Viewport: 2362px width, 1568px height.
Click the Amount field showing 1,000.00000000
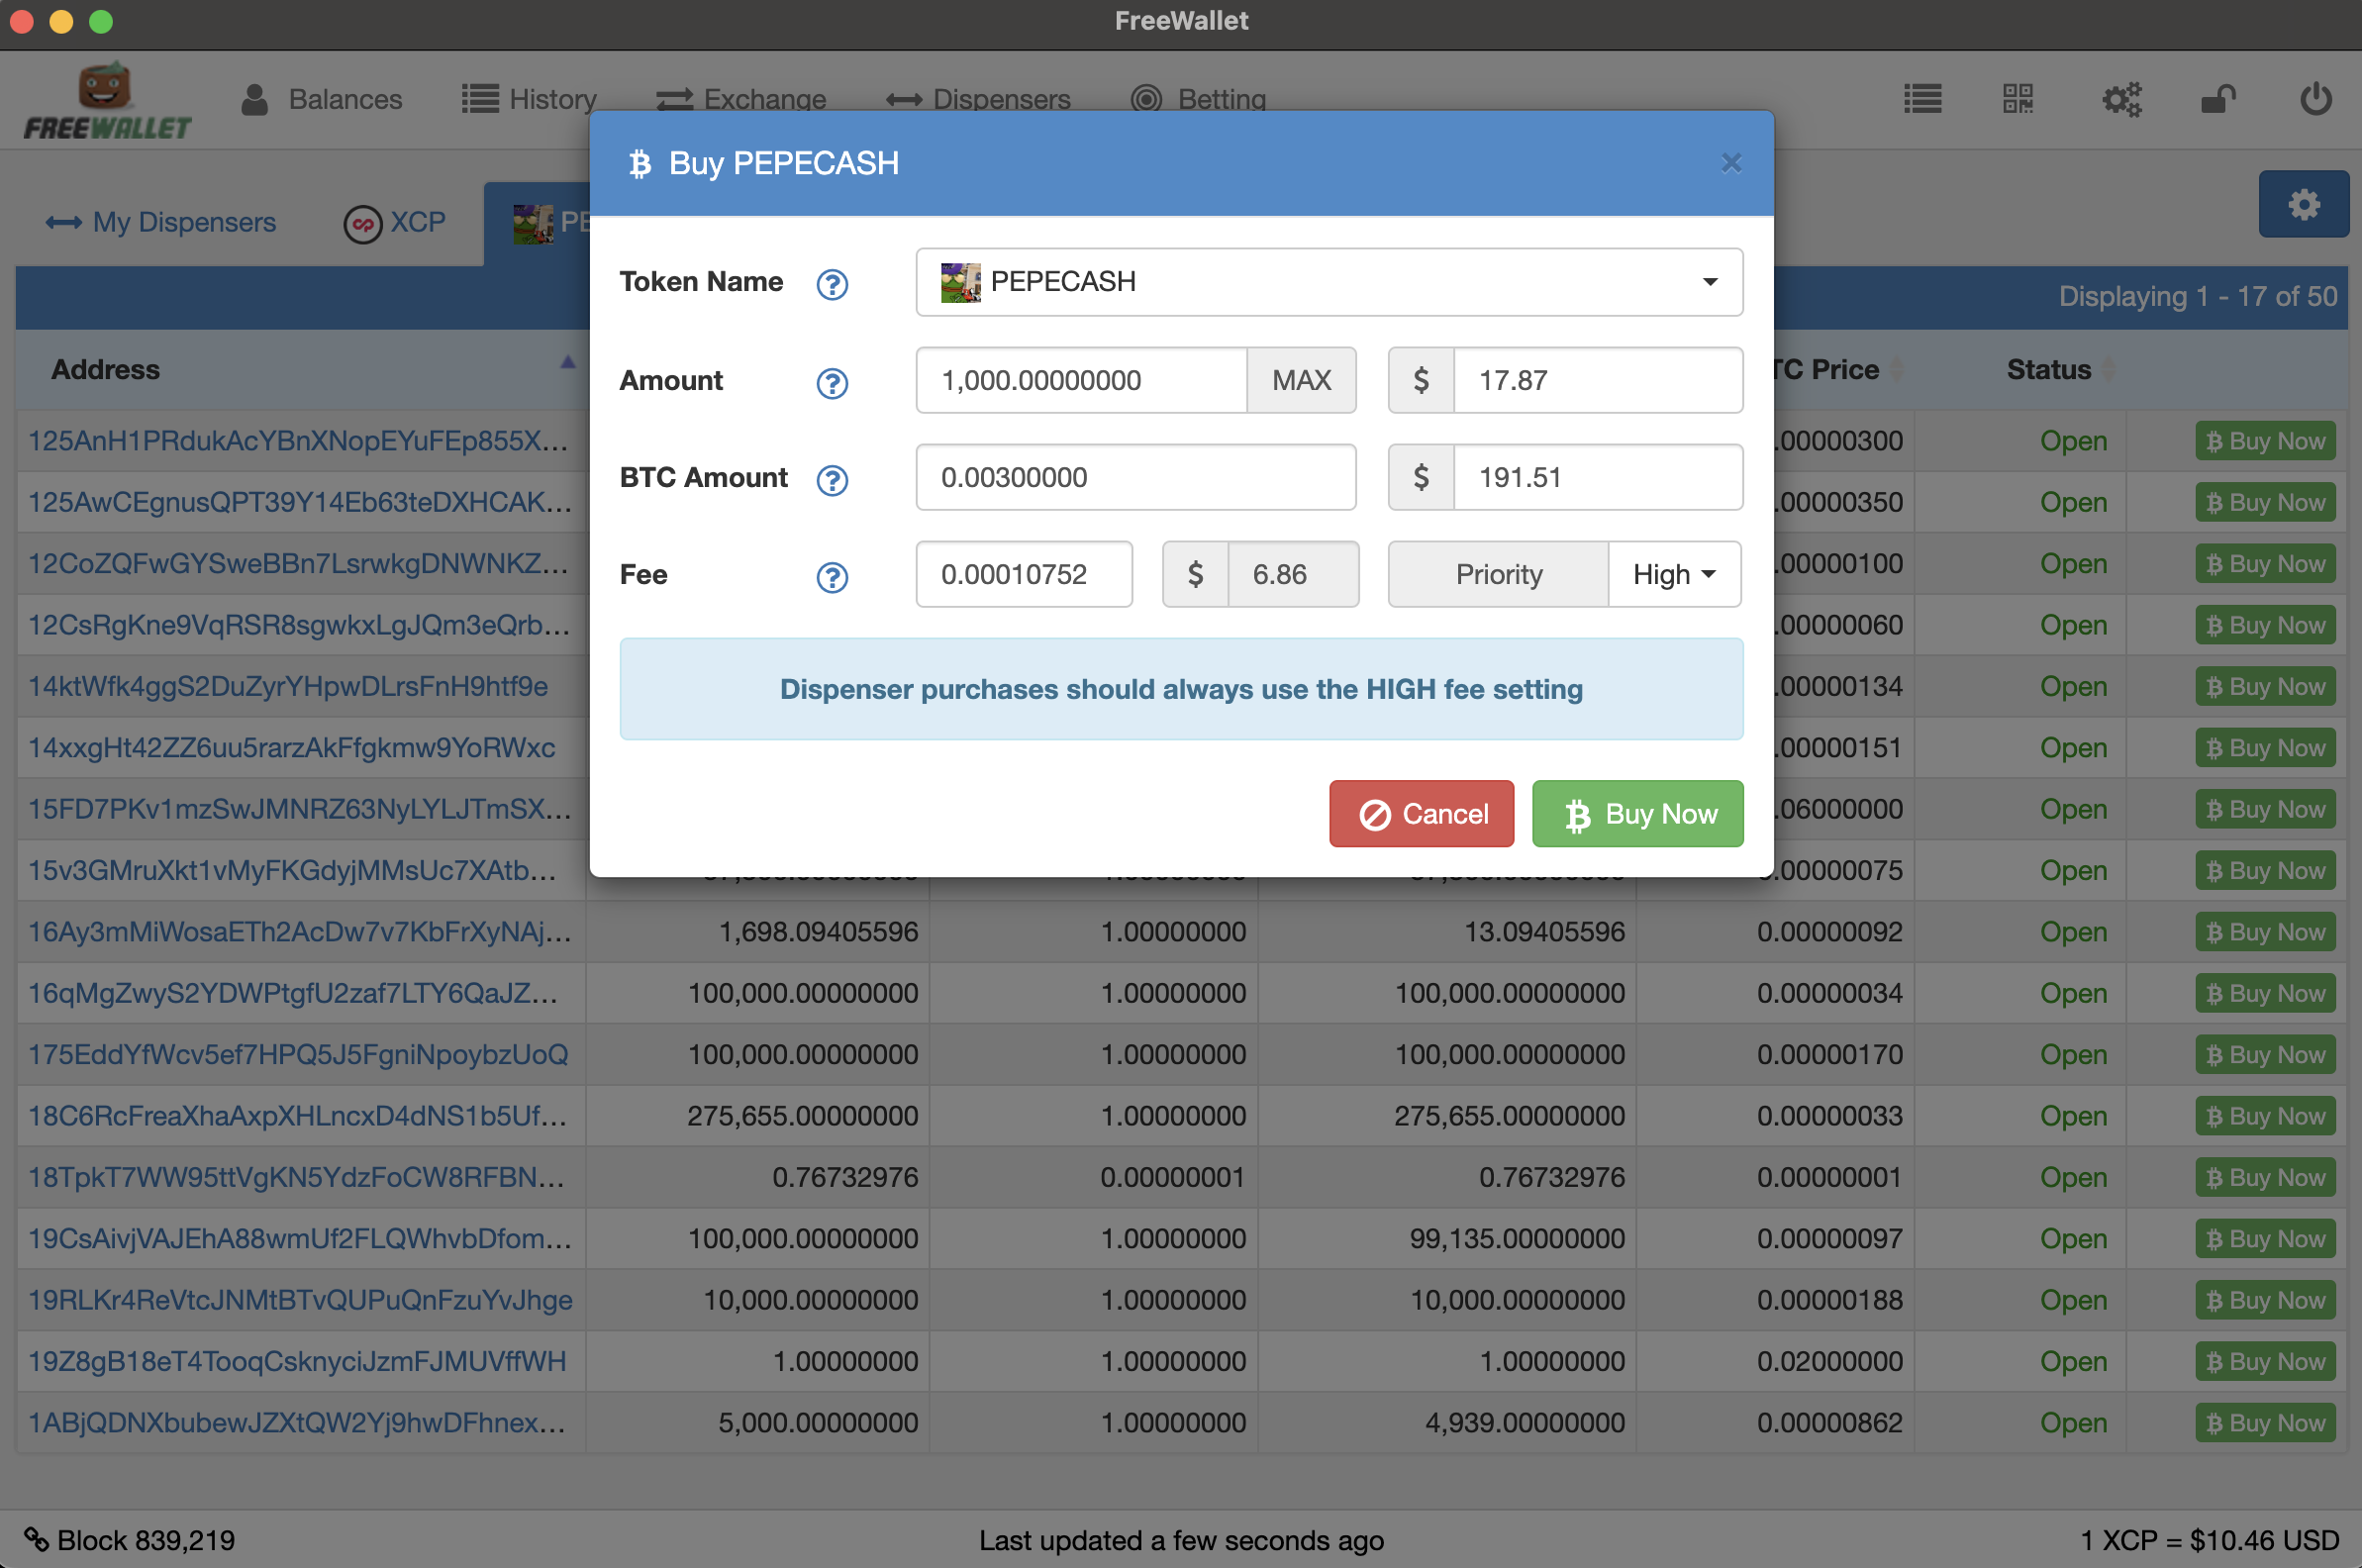pyautogui.click(x=1081, y=380)
